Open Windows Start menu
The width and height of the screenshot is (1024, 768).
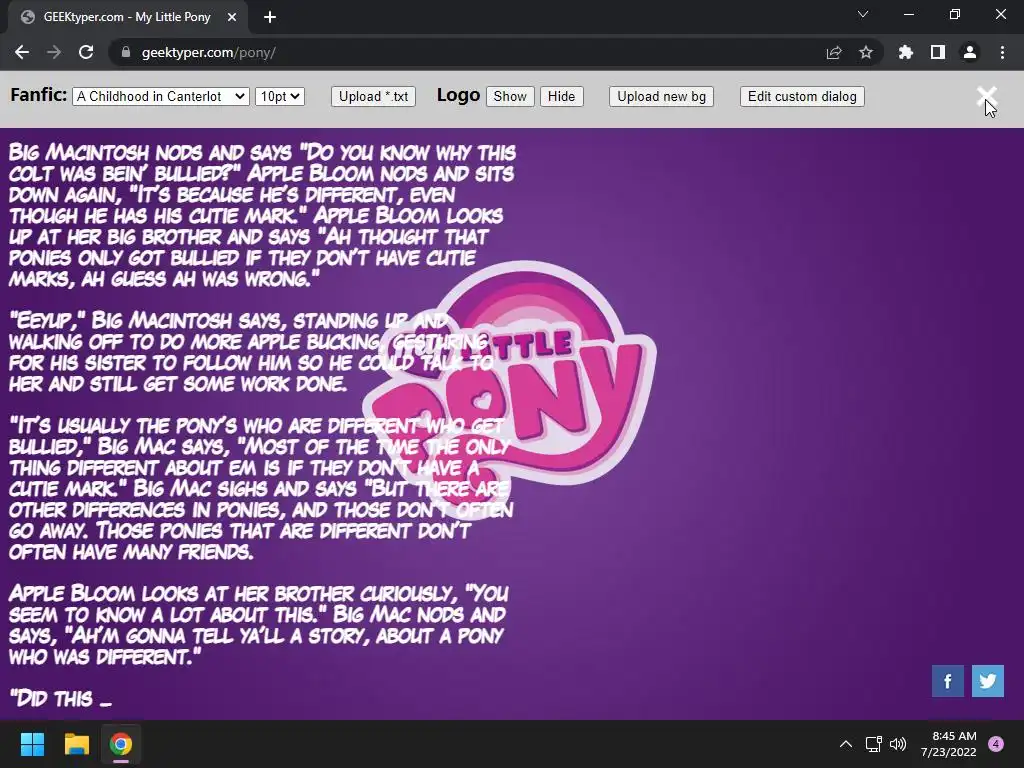[x=32, y=744]
